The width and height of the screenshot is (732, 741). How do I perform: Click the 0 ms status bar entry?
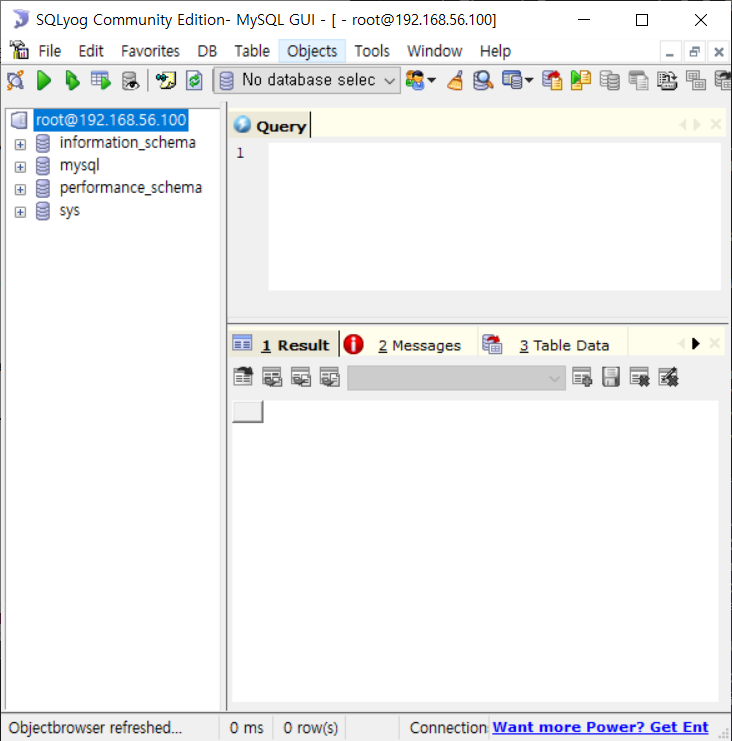(x=246, y=728)
